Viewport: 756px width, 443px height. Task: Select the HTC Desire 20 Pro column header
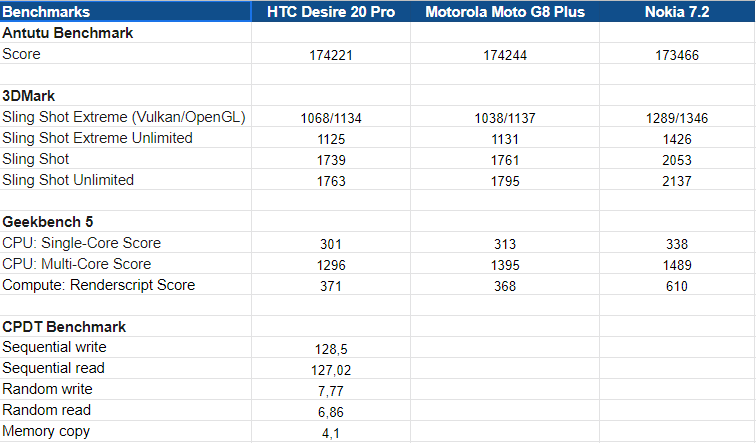point(331,12)
